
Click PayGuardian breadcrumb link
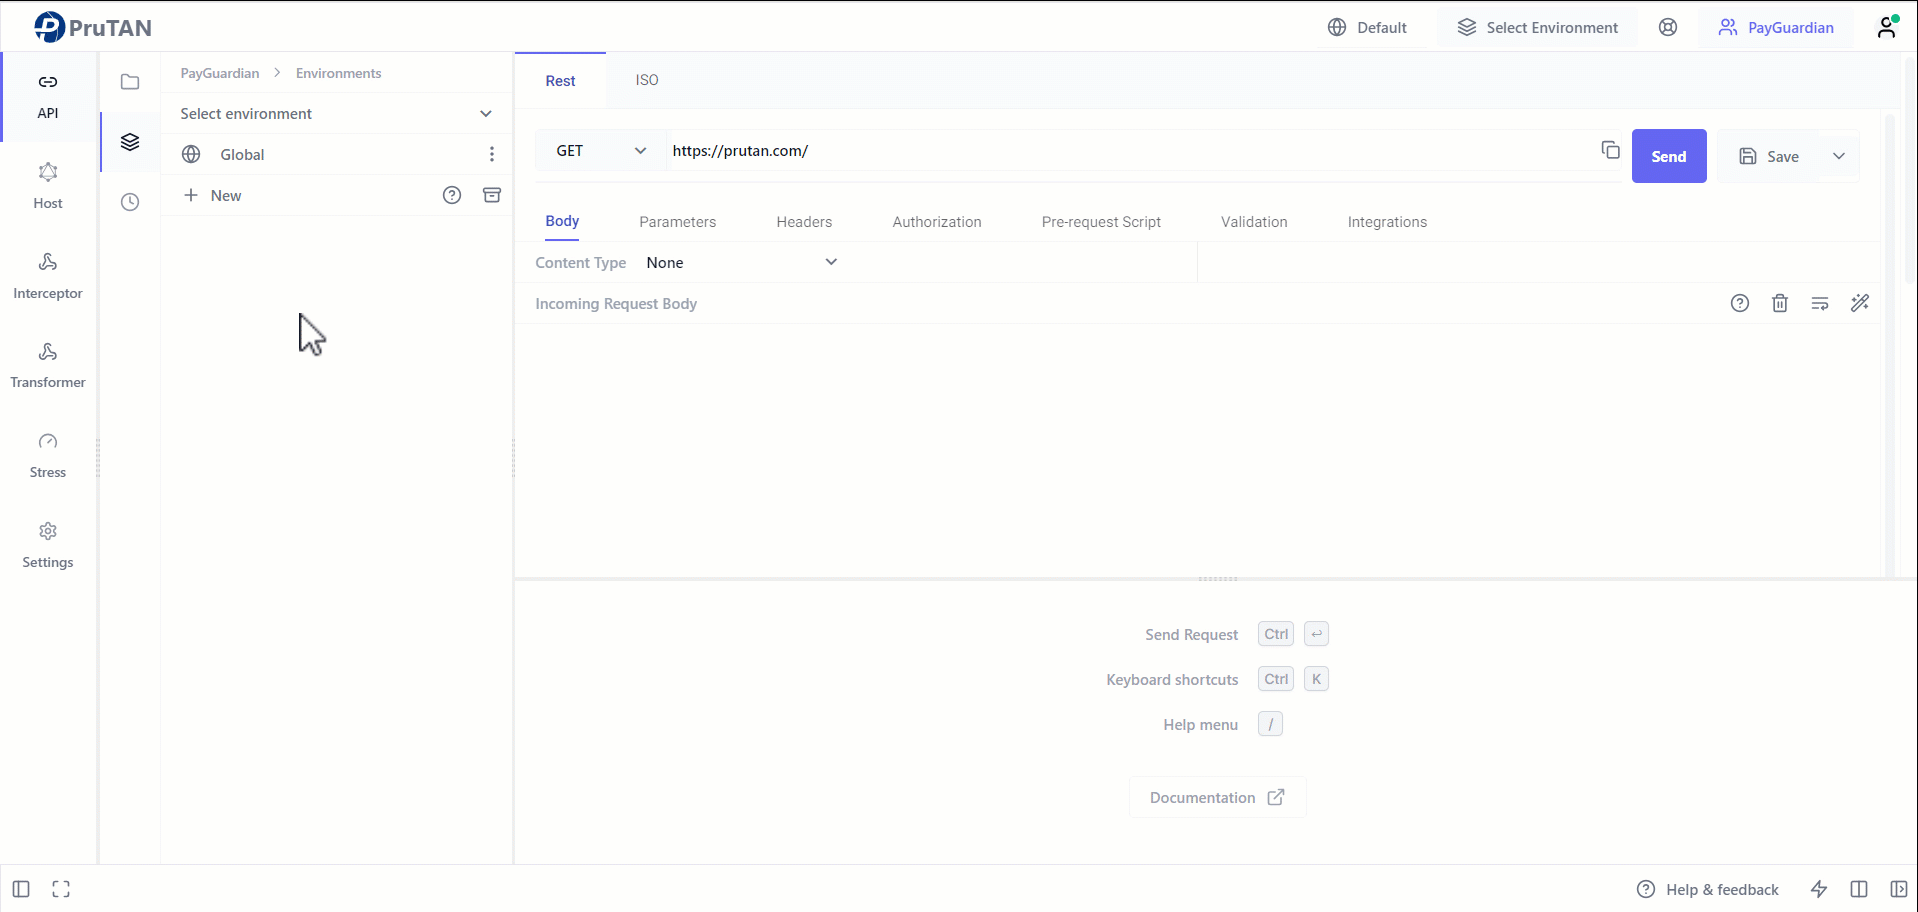click(219, 73)
